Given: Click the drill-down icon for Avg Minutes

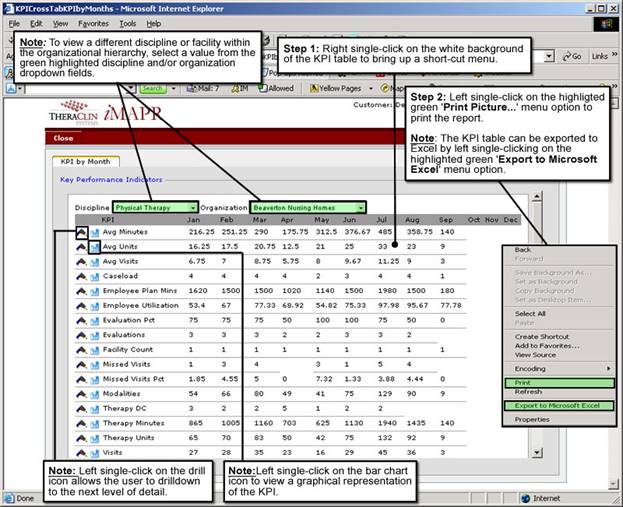Looking at the screenshot, I should click(81, 231).
